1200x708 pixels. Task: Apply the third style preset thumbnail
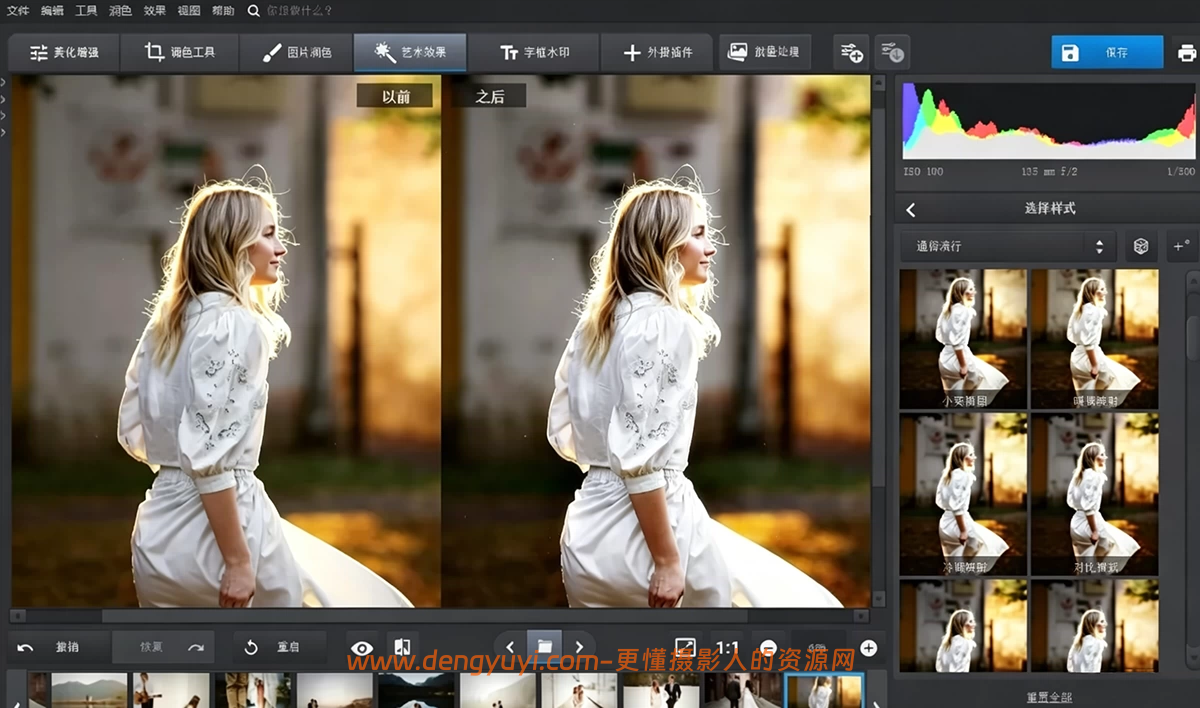[x=963, y=495]
